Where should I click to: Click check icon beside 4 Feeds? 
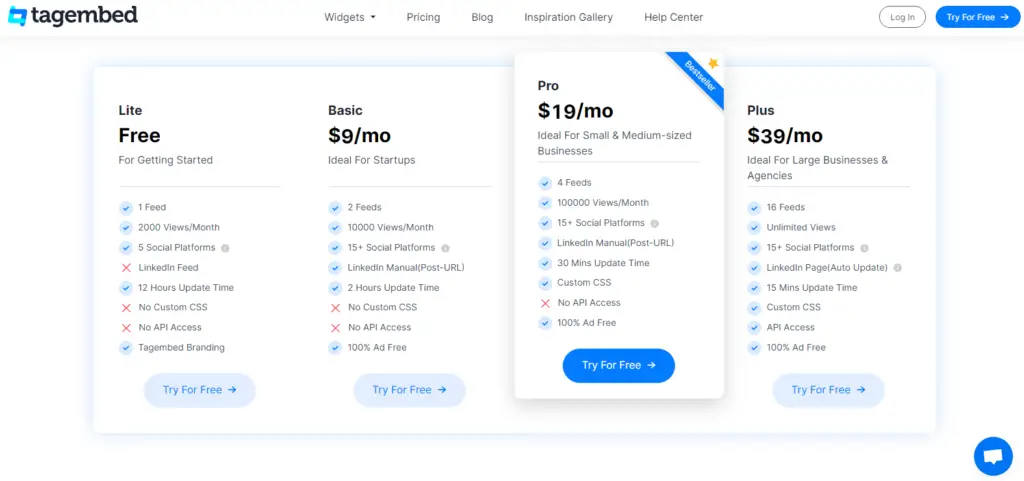coord(545,183)
